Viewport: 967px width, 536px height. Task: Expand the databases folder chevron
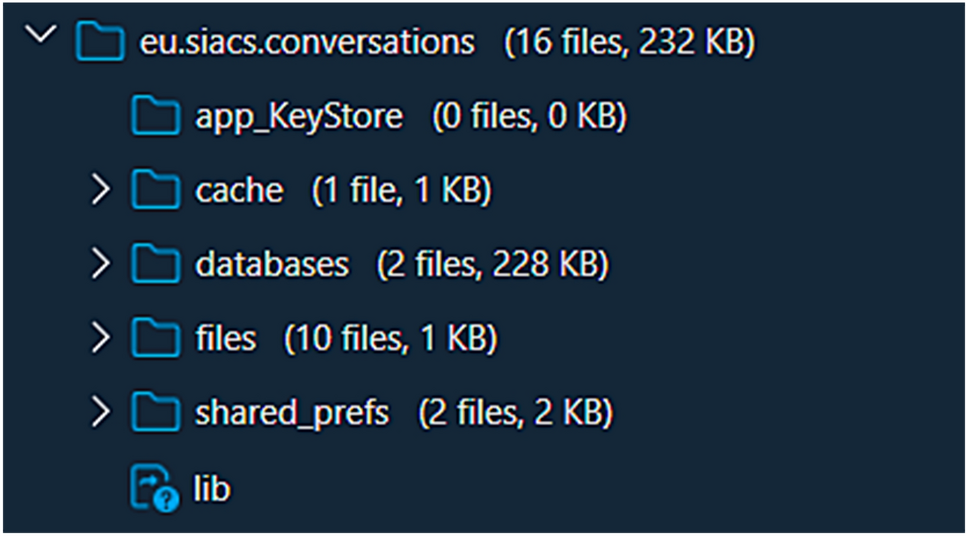point(99,264)
